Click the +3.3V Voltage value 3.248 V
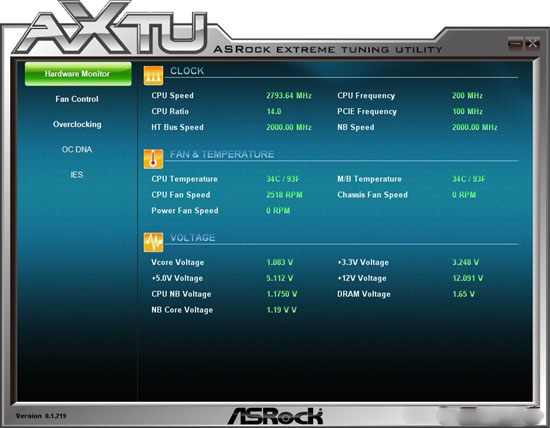The height and width of the screenshot is (428, 550). tap(465, 262)
